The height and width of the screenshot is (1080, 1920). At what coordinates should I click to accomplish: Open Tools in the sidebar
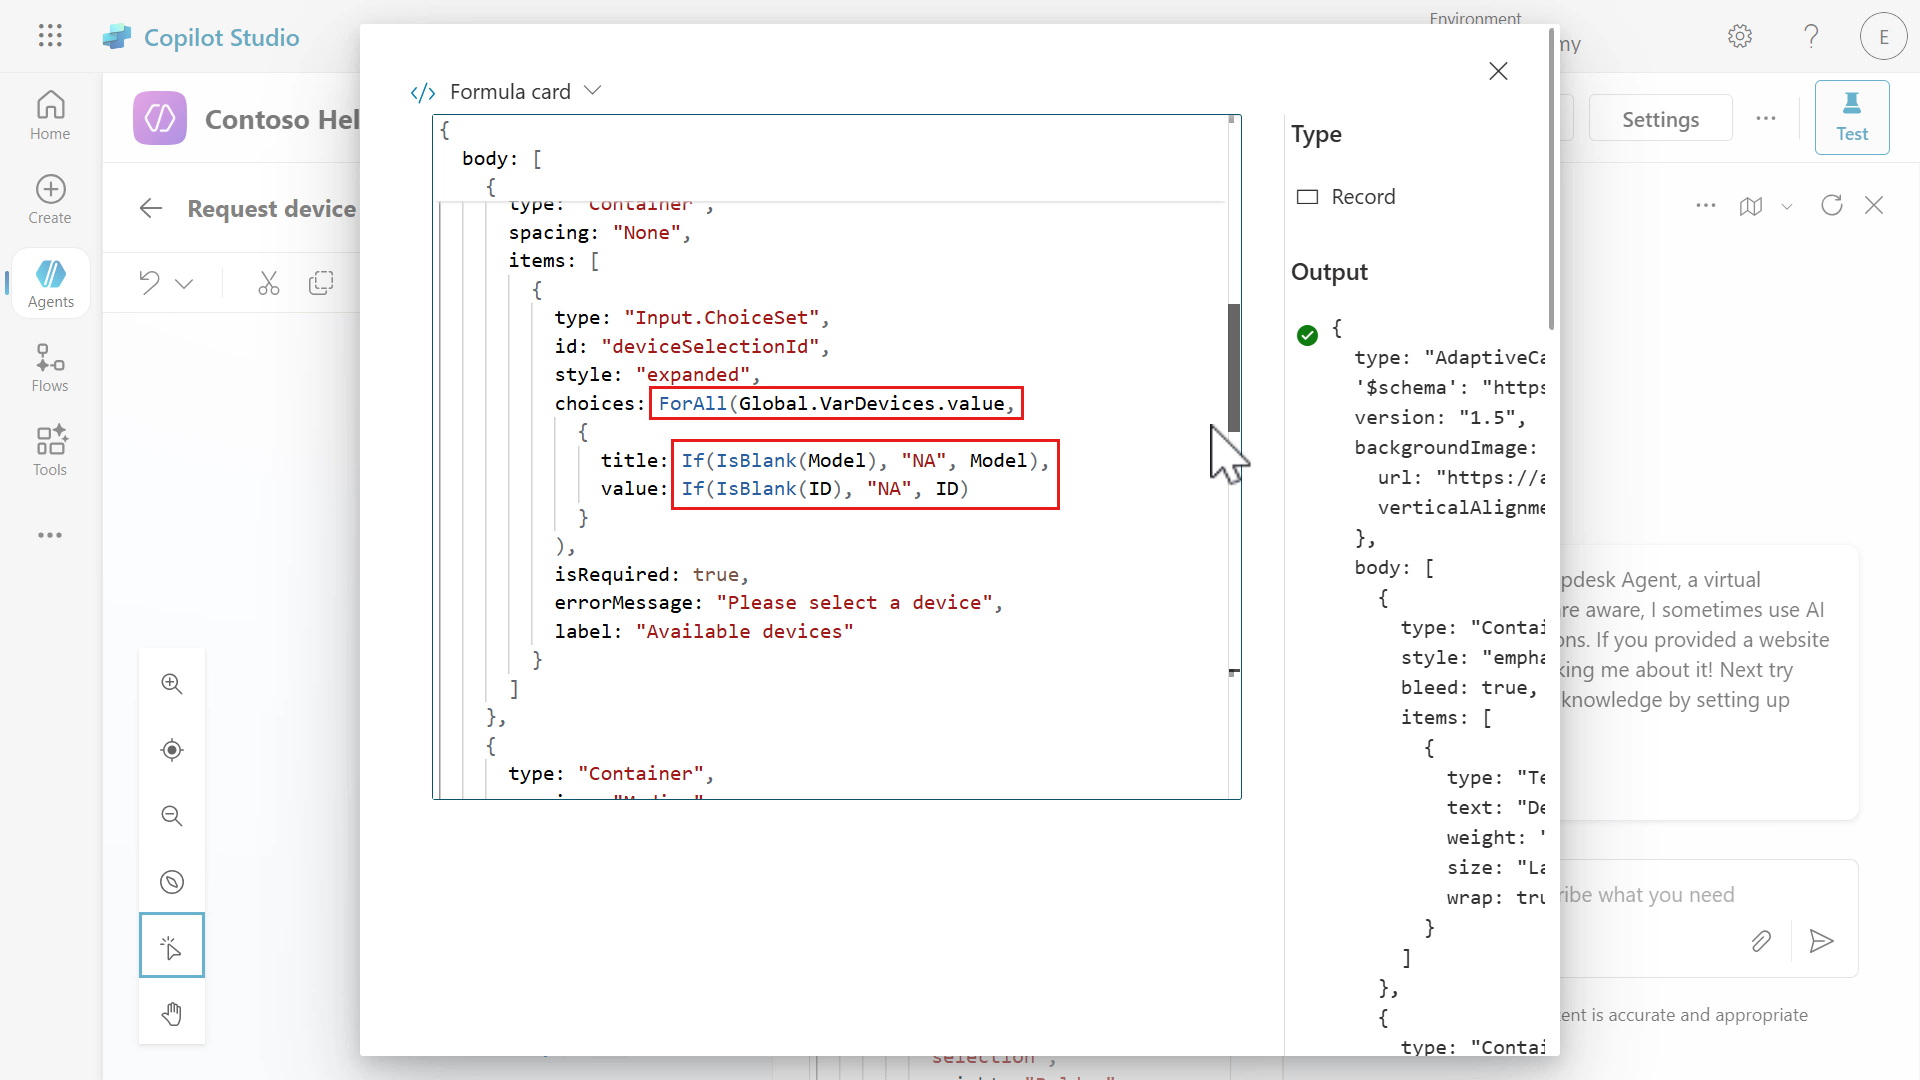pos(50,451)
